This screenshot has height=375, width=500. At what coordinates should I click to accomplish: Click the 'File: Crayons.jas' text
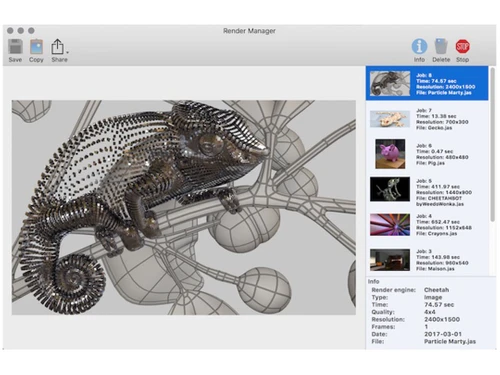point(436,233)
